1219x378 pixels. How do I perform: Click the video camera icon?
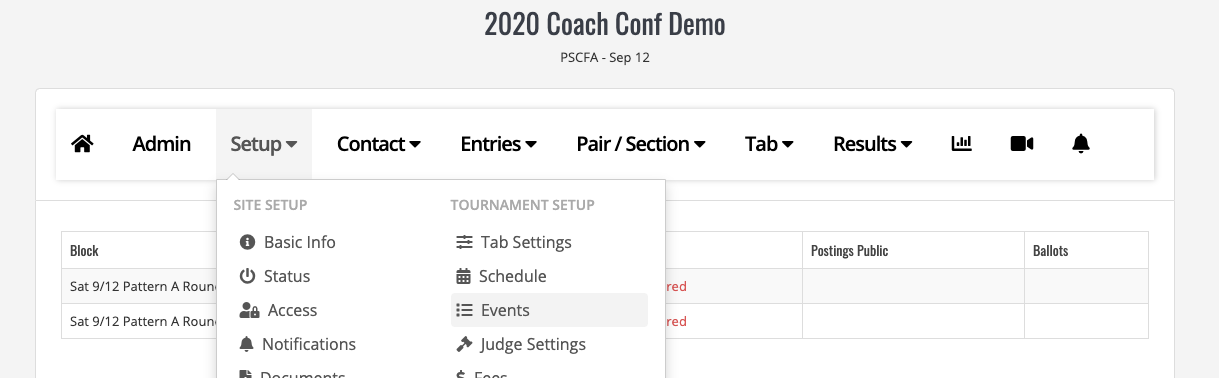click(1021, 144)
